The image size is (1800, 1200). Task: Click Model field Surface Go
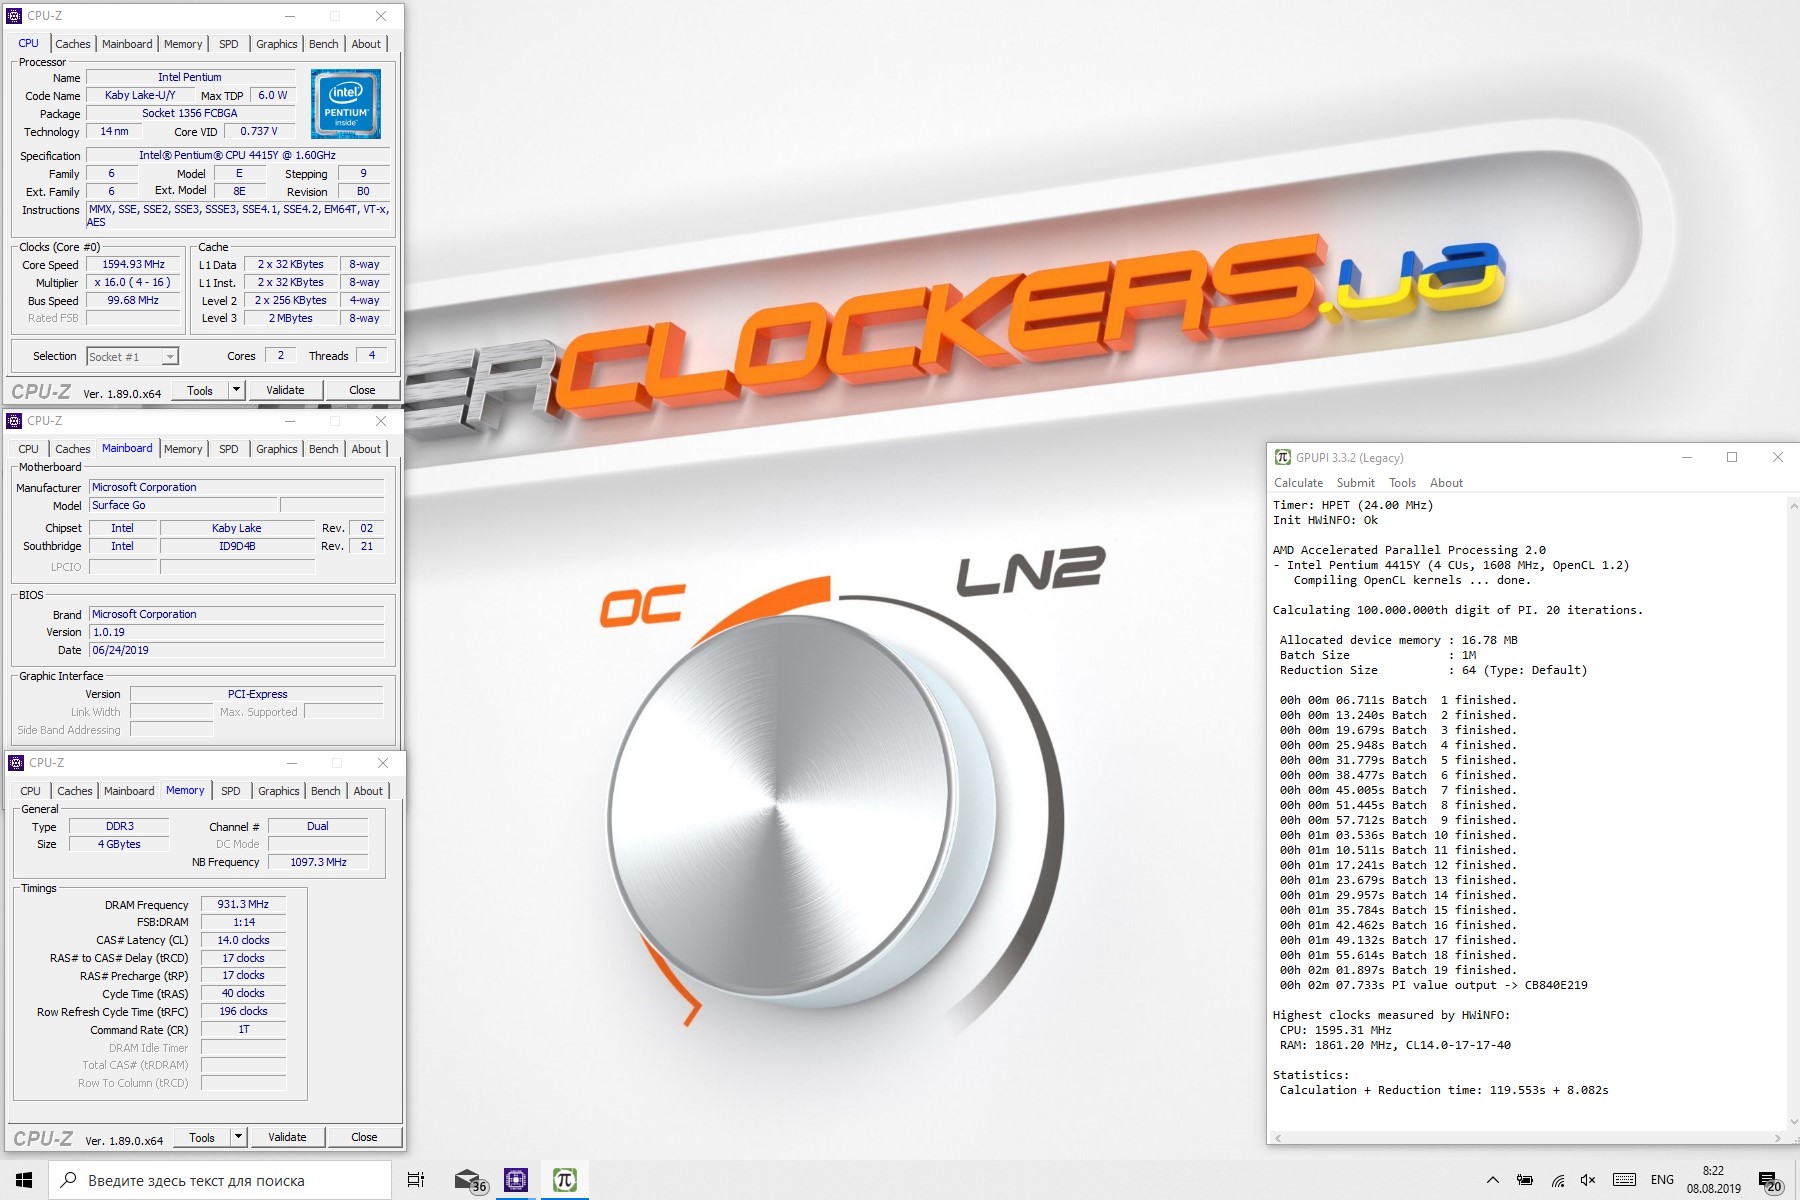pyautogui.click(x=183, y=506)
